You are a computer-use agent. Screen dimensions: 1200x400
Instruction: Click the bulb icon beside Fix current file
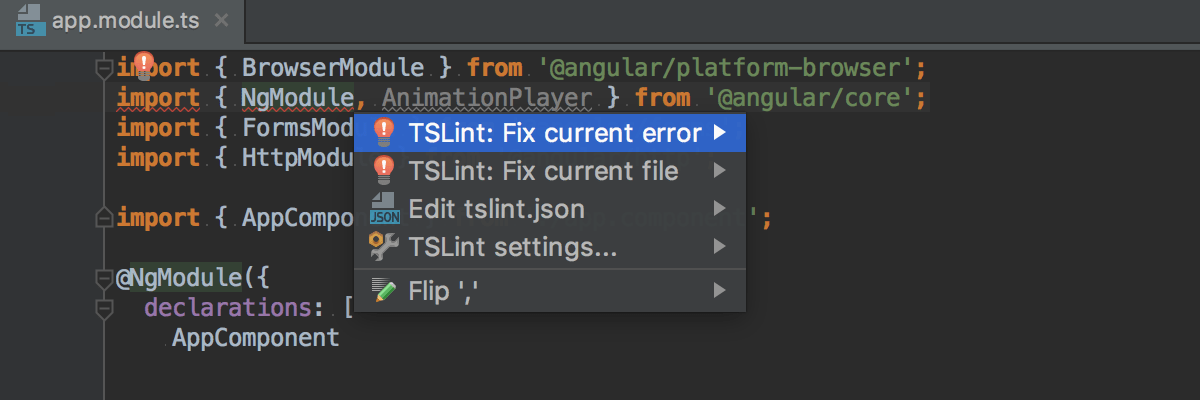382,171
